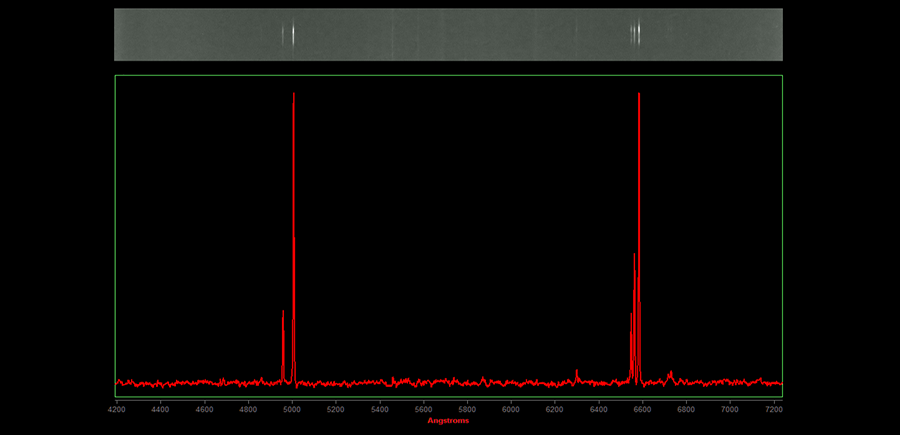900x435 pixels.
Task: Click the 7200 tick label on the axis
Action: [x=773, y=409]
